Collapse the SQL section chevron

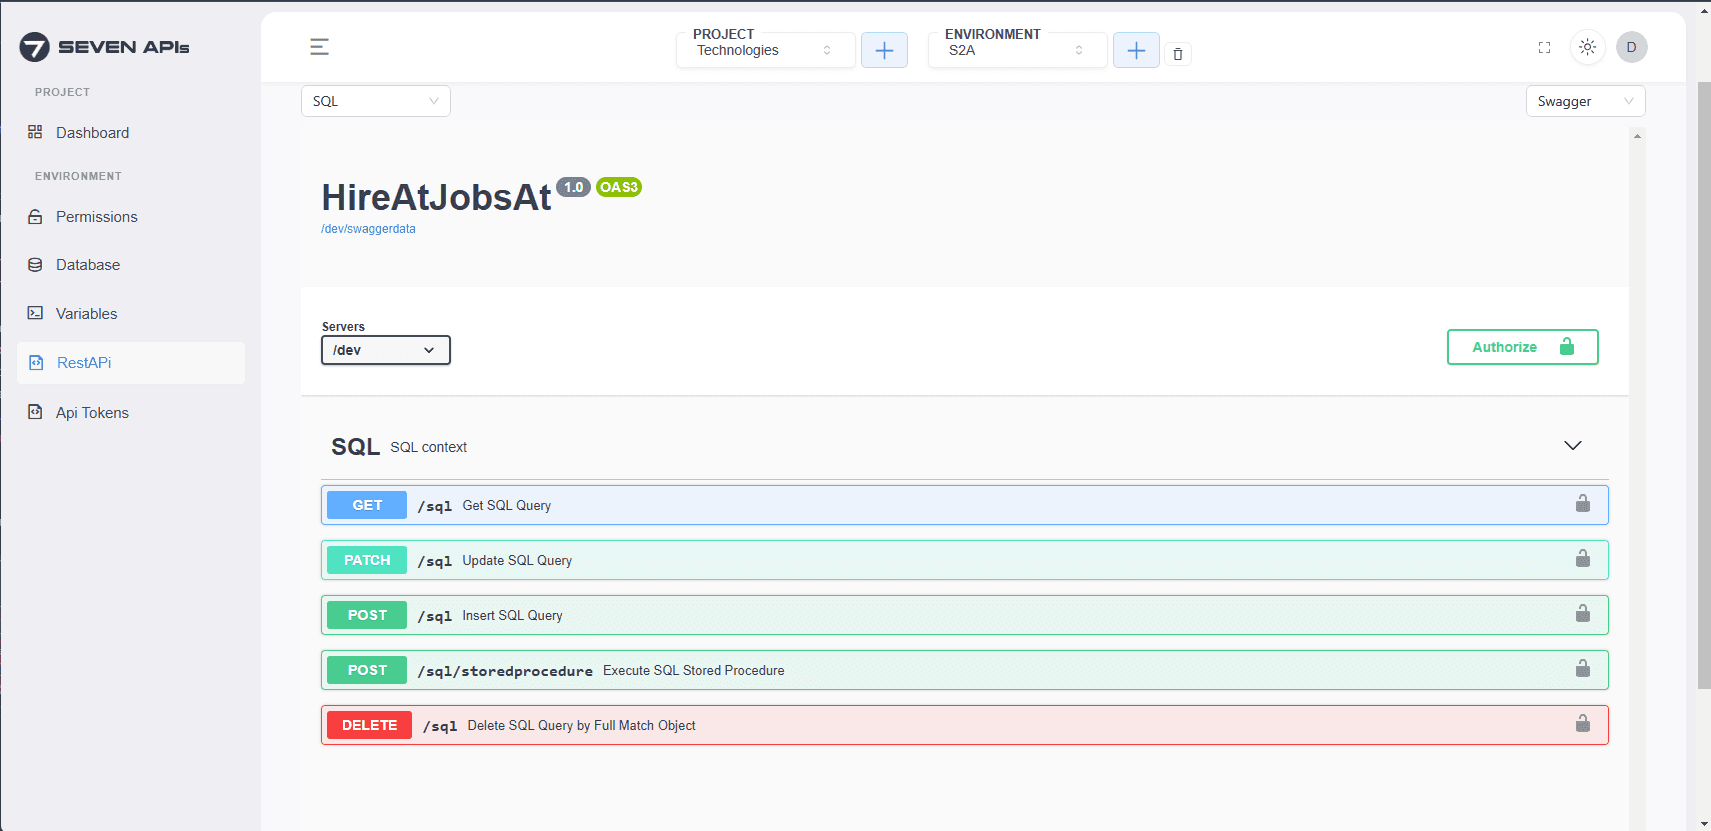pyautogui.click(x=1572, y=446)
